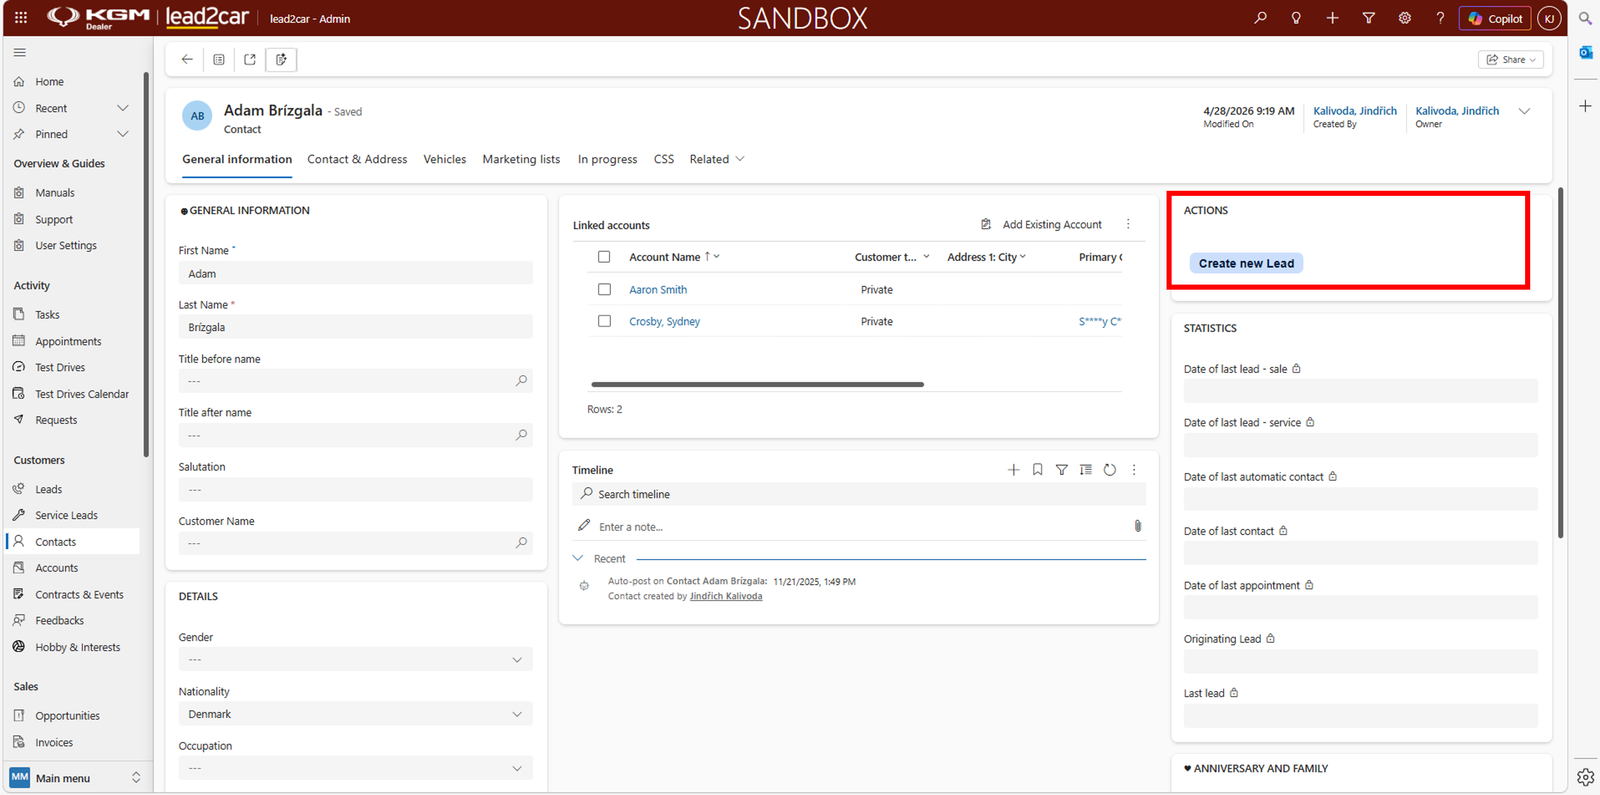Check the Crosby, Sydney row checkbox
Image resolution: width=1600 pixels, height=795 pixels.
click(x=604, y=321)
